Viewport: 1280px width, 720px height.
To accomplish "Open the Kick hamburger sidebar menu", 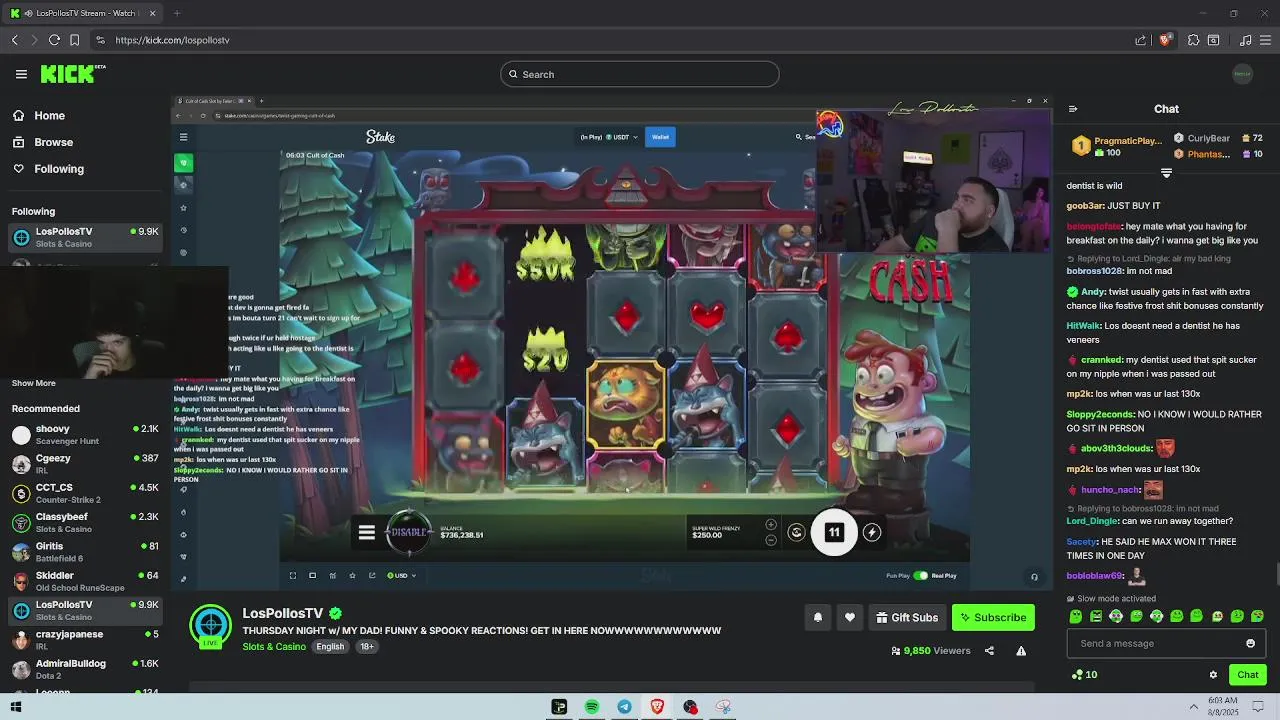I will (21, 74).
